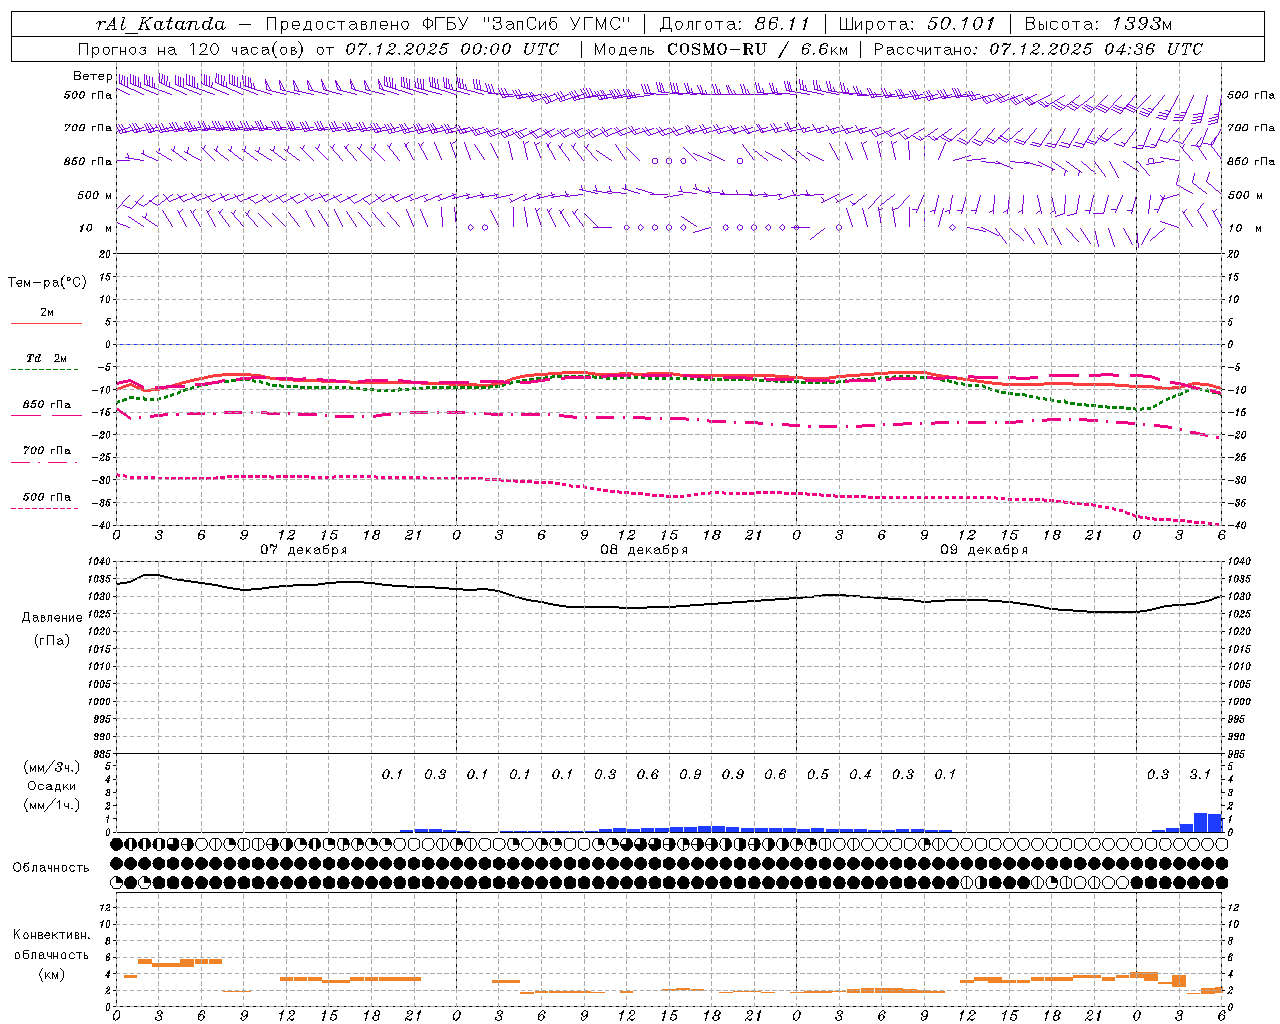This screenshot has width=1280, height=1024.
Task: Click the 'Высота: 1393м' altitude text
Action: (x=1097, y=24)
